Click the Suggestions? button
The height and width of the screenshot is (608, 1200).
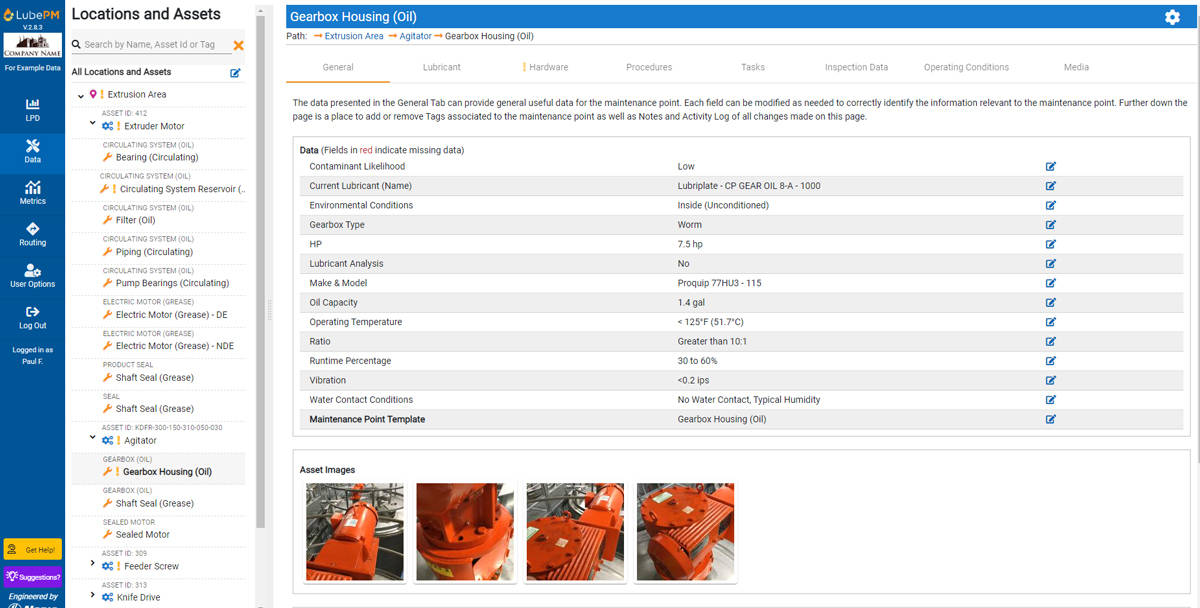(x=33, y=577)
